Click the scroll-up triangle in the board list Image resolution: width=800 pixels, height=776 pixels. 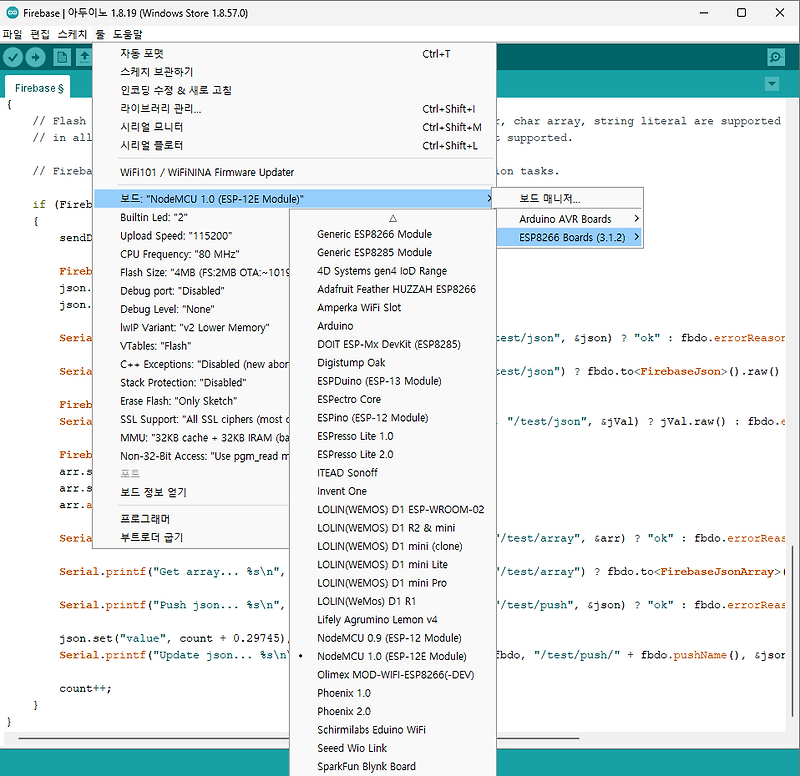point(393,219)
